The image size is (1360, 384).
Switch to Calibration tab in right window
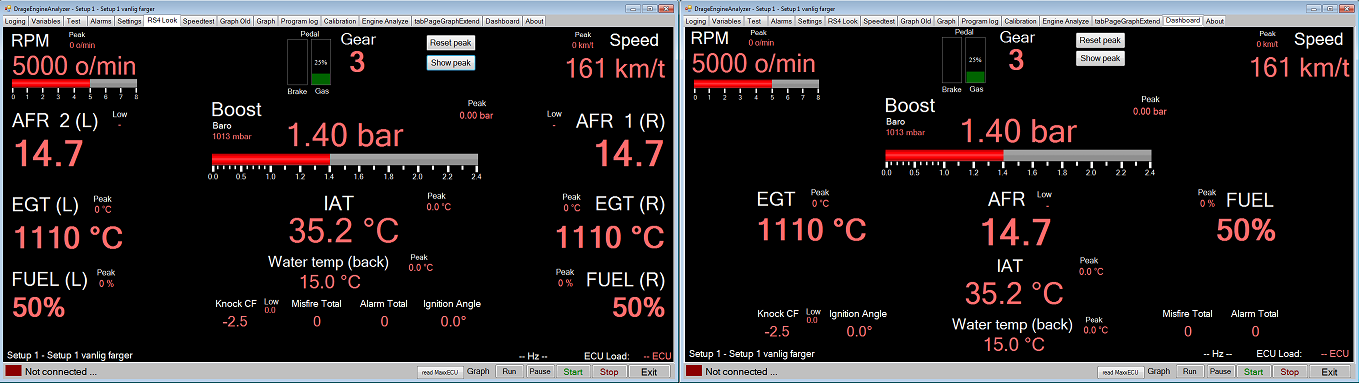pos(1020,20)
